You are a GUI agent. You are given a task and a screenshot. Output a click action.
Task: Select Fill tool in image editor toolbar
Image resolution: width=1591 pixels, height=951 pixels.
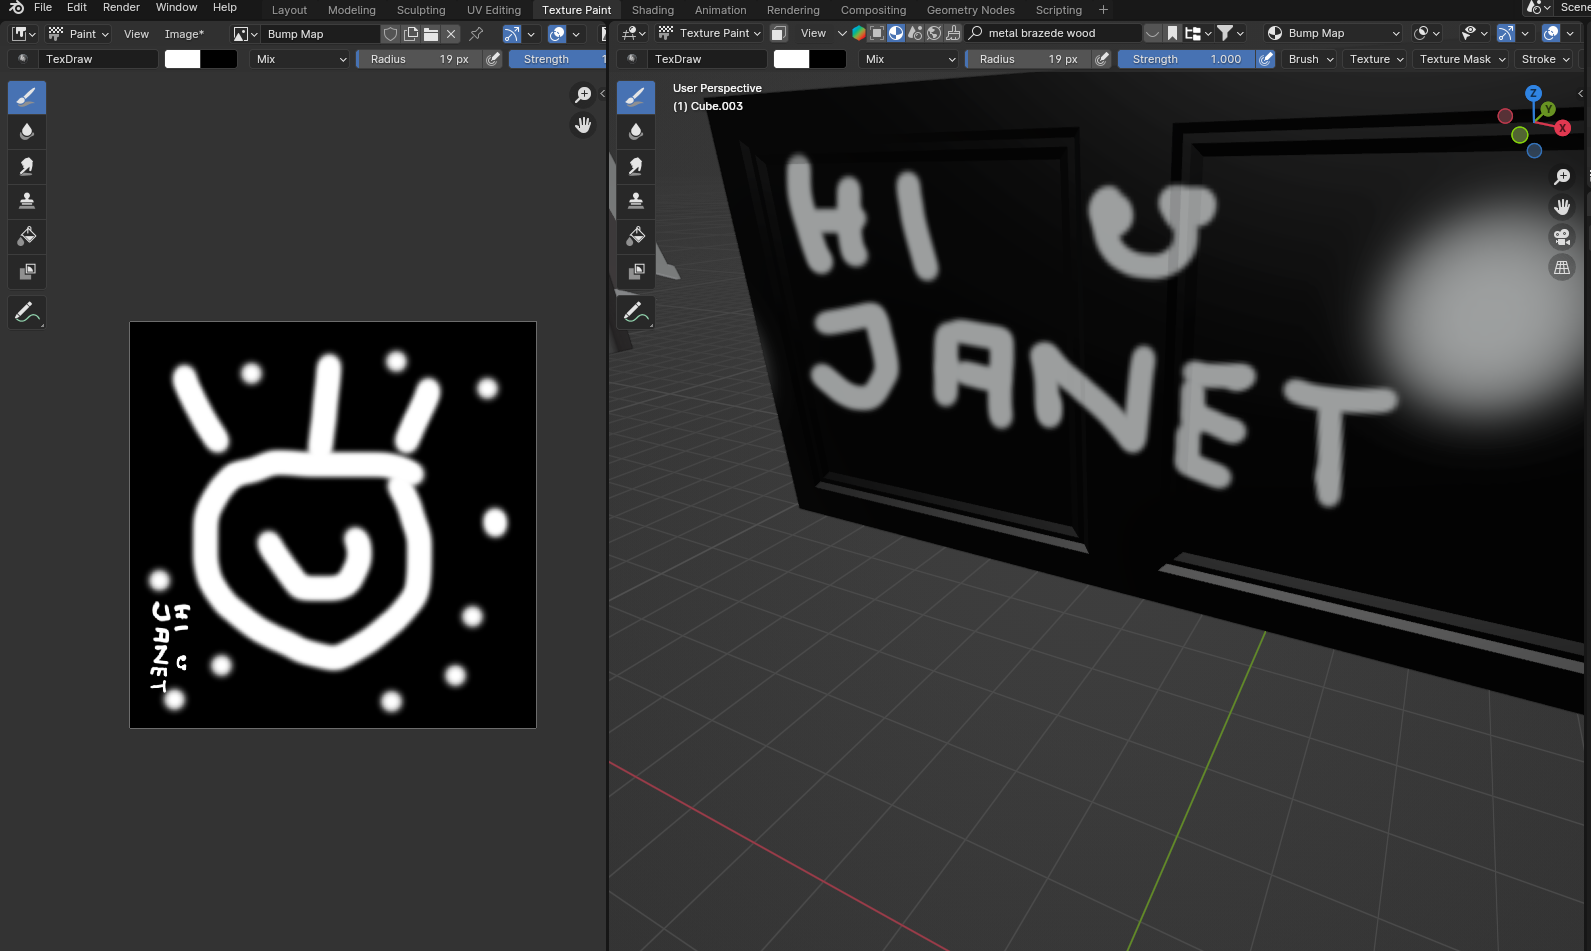pos(27,237)
